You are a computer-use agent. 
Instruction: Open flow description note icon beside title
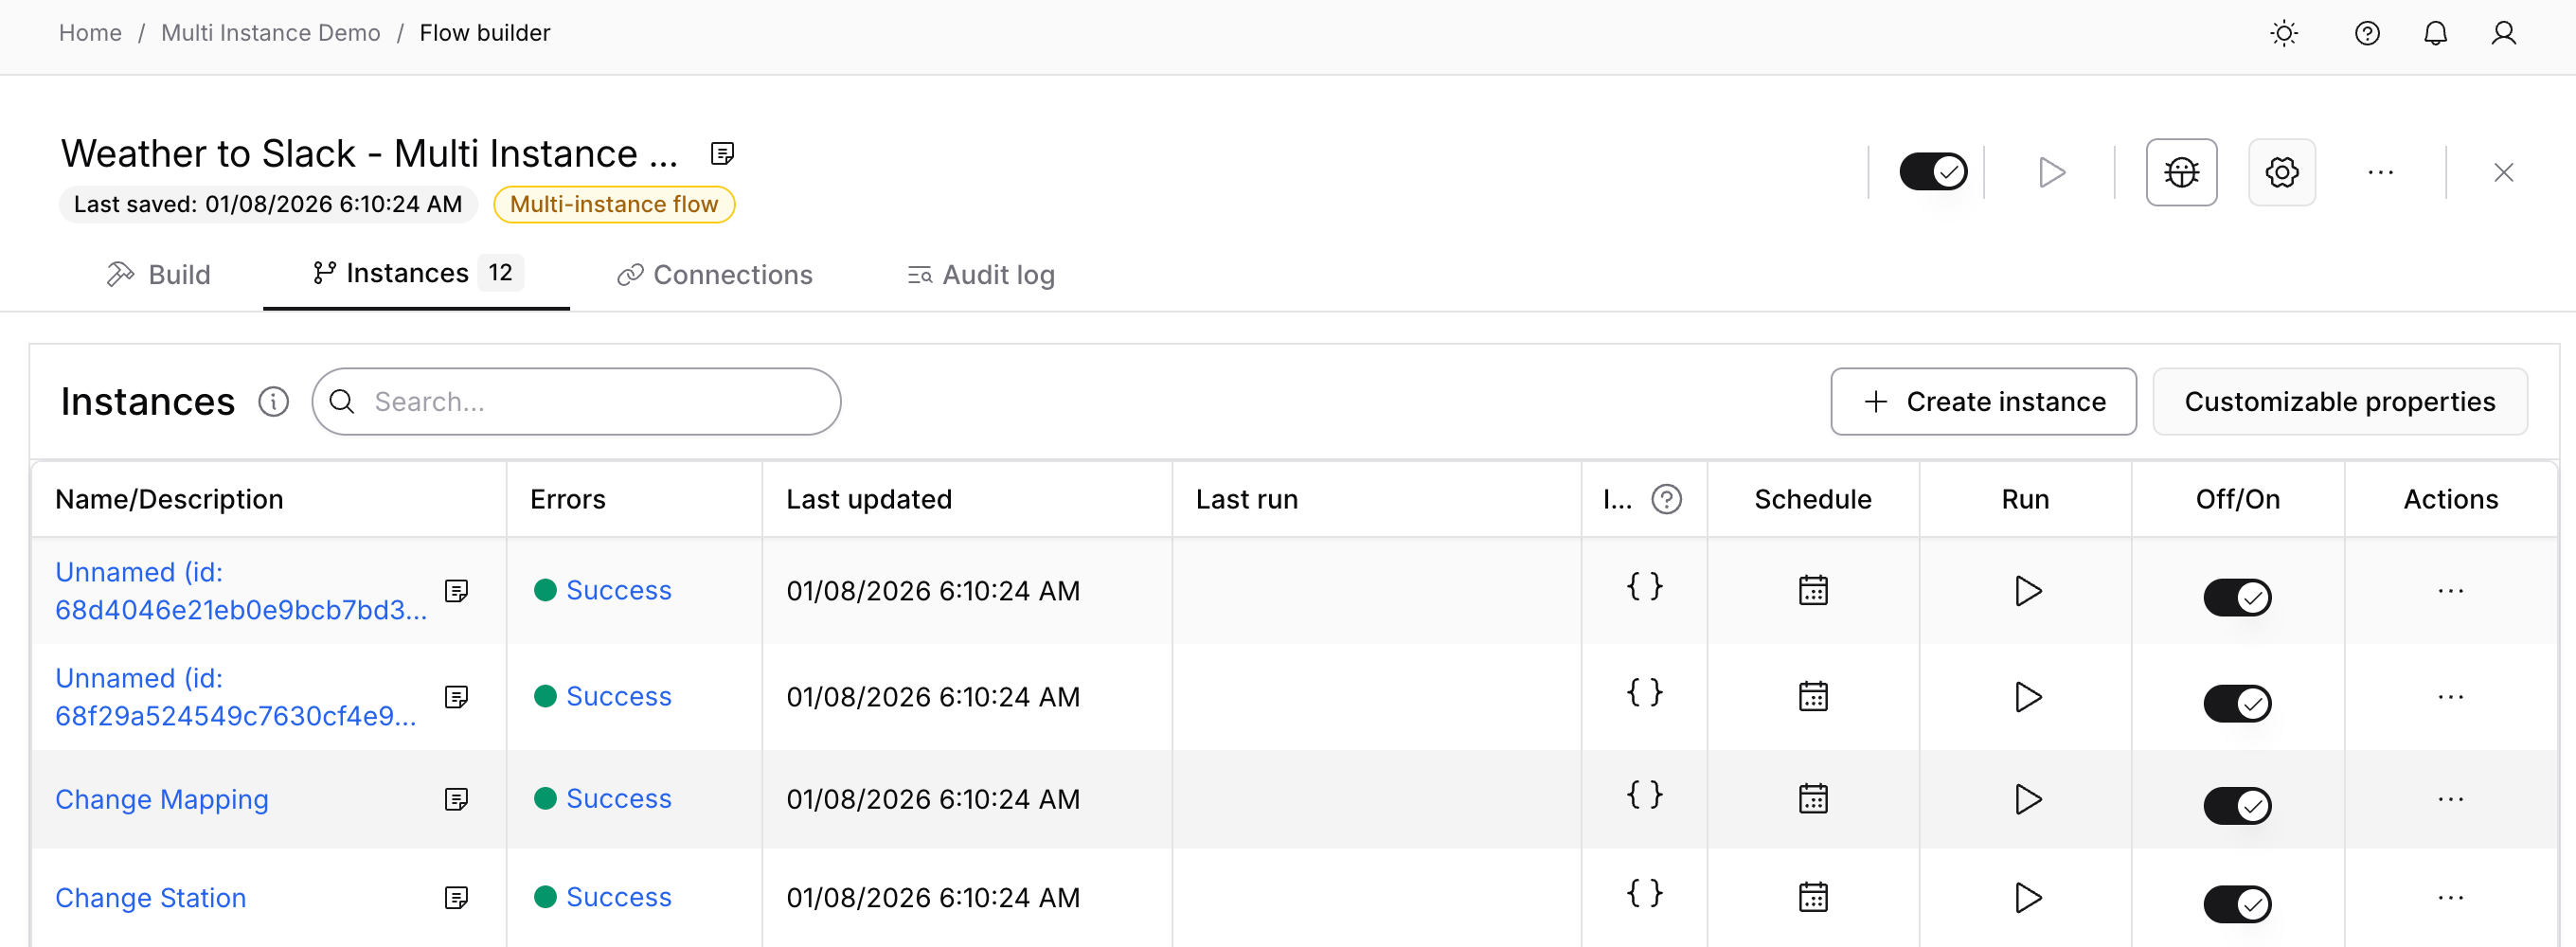[x=722, y=153]
